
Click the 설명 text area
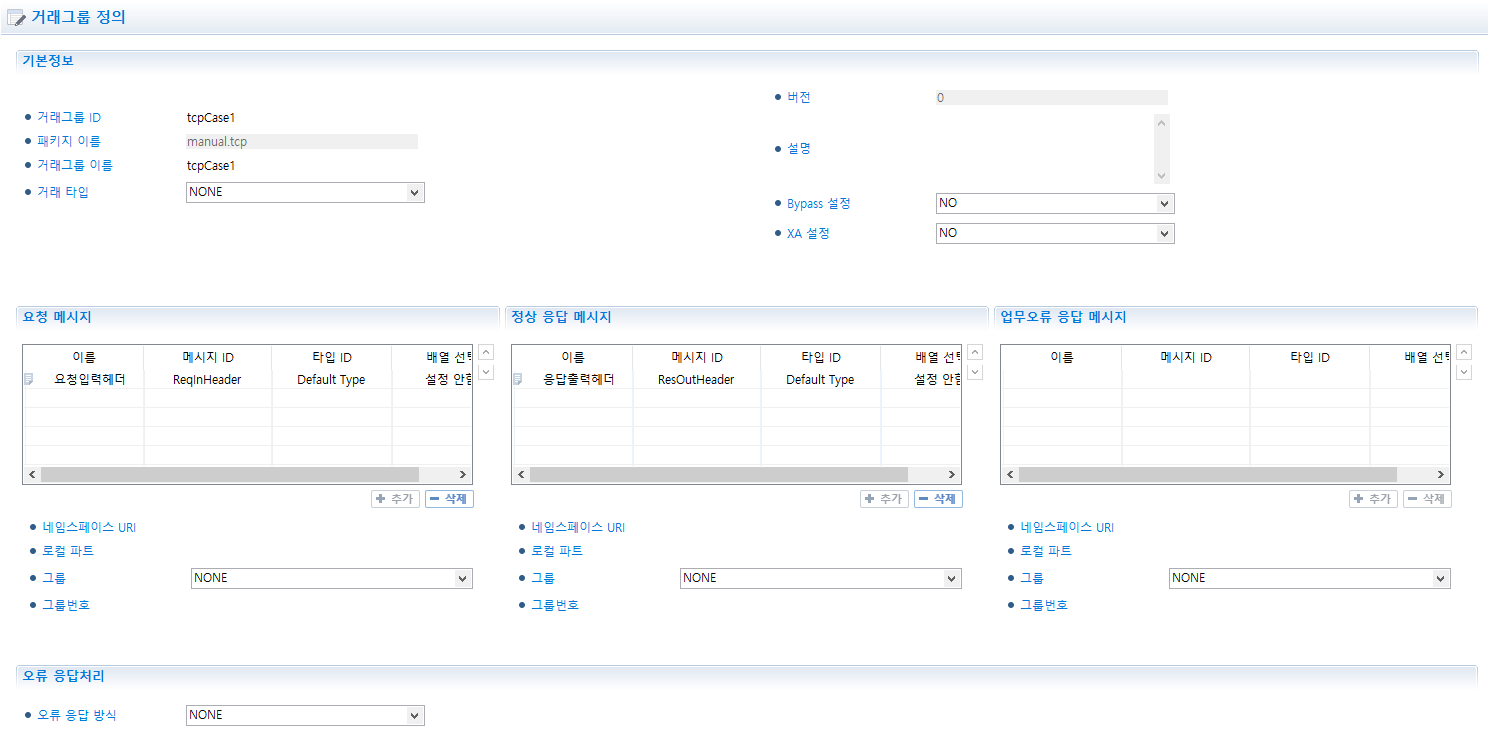click(x=1044, y=148)
